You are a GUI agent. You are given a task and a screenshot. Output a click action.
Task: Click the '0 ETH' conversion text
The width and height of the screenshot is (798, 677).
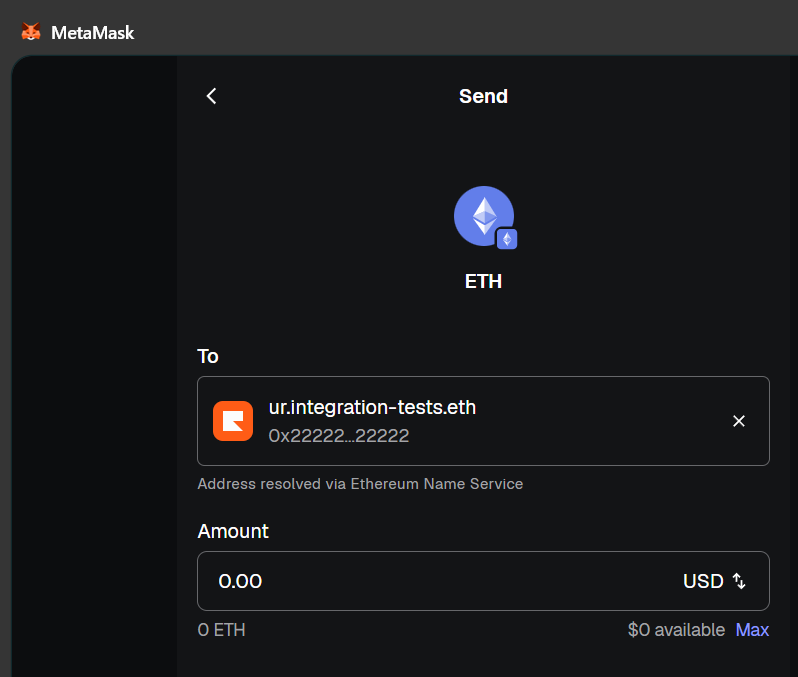(221, 630)
